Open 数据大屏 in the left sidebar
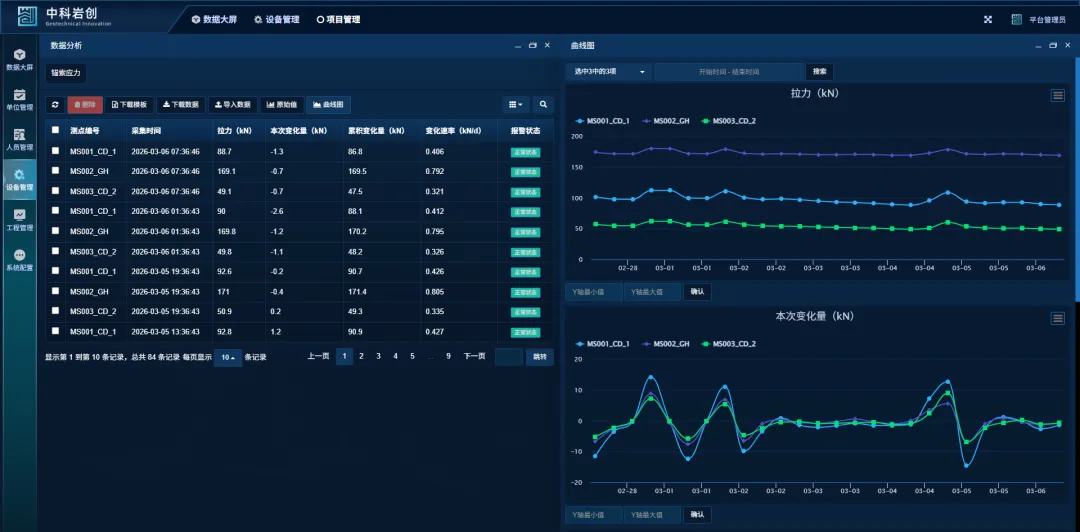 click(19, 59)
